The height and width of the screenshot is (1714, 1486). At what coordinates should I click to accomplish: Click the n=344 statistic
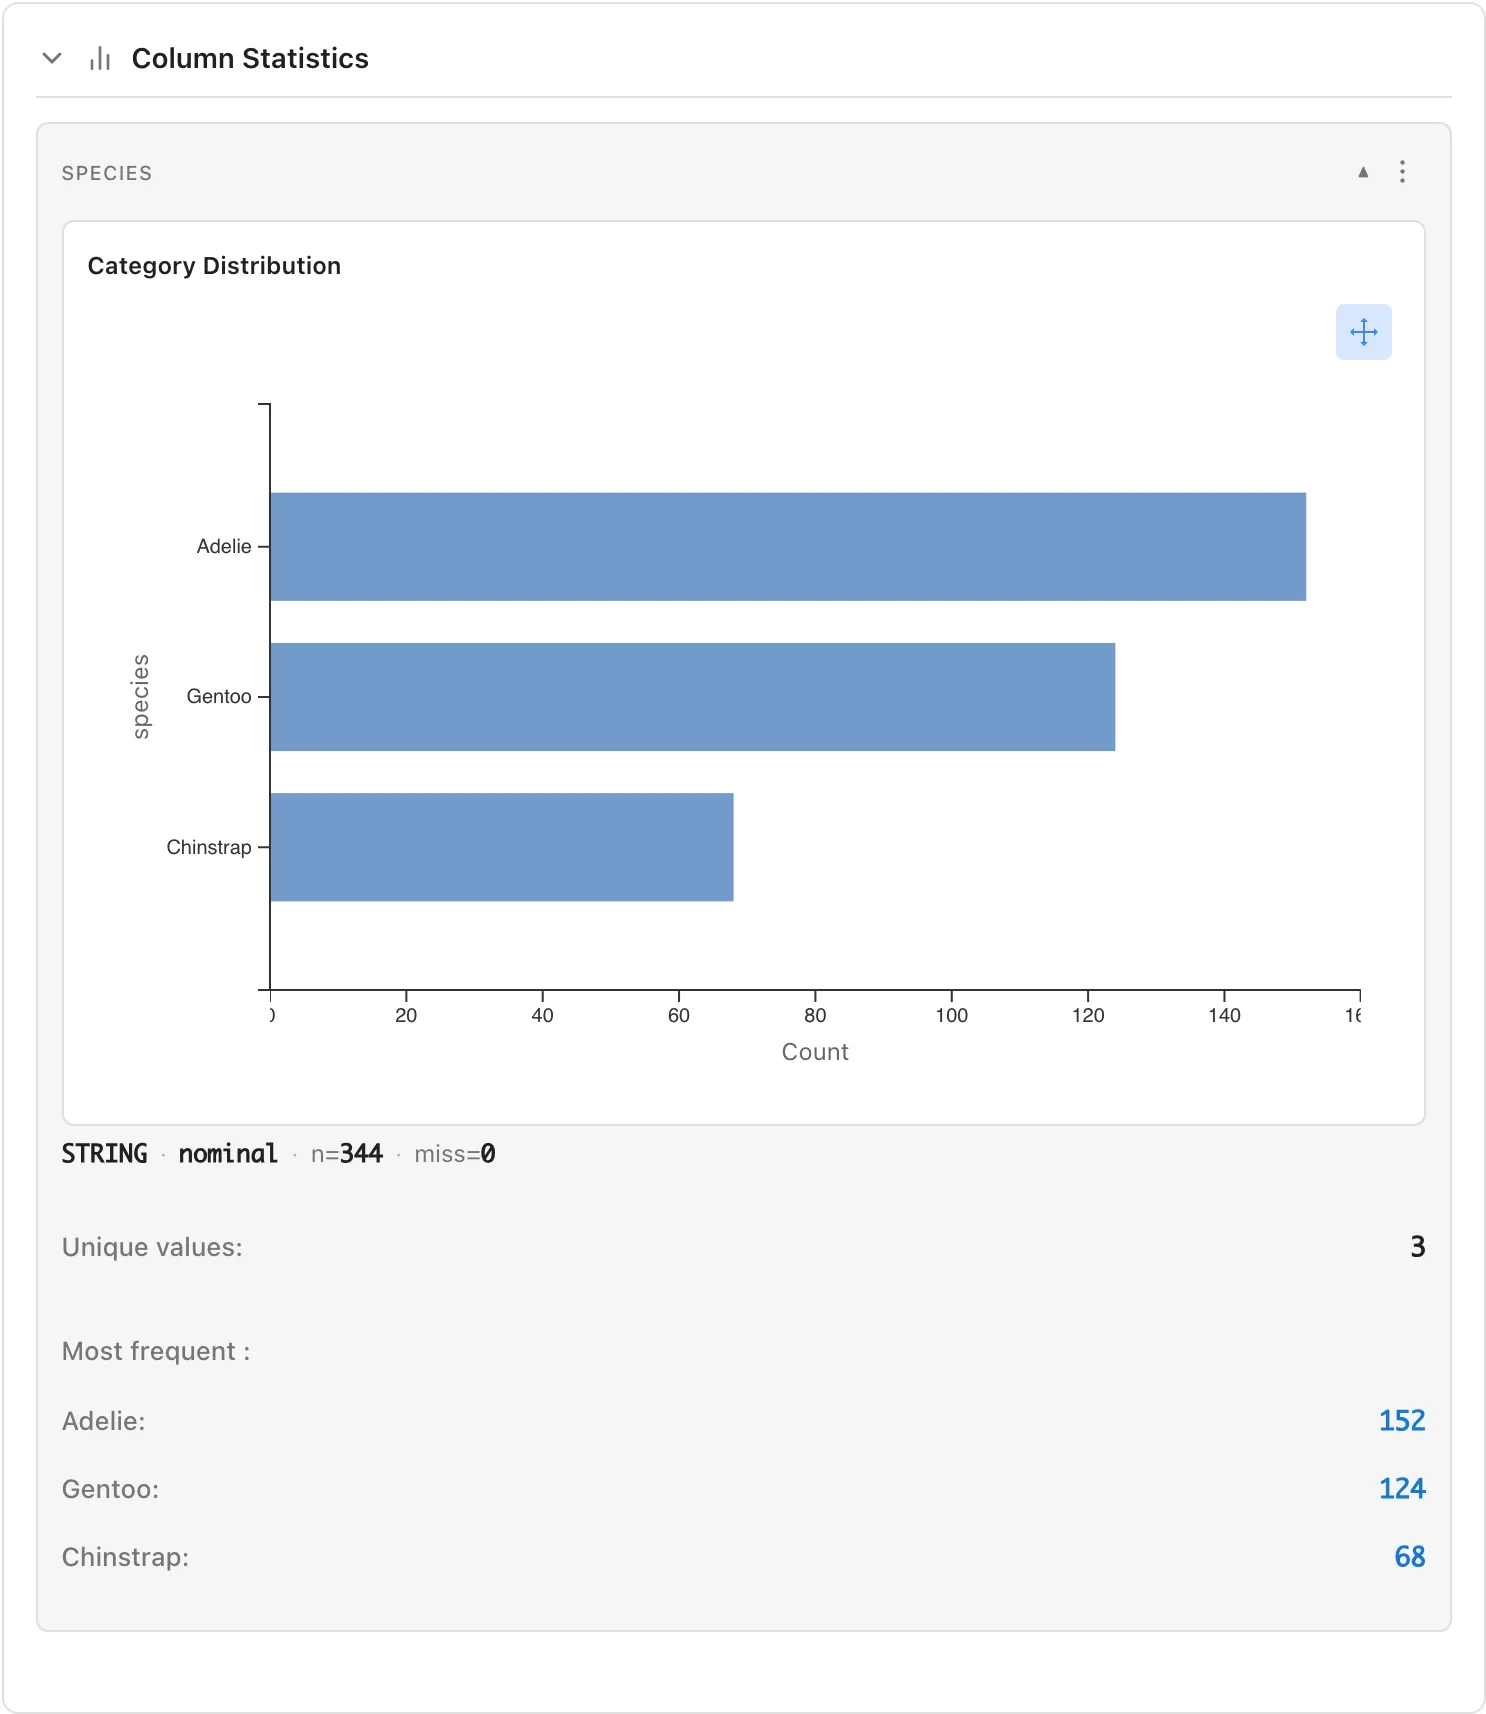click(x=347, y=1154)
